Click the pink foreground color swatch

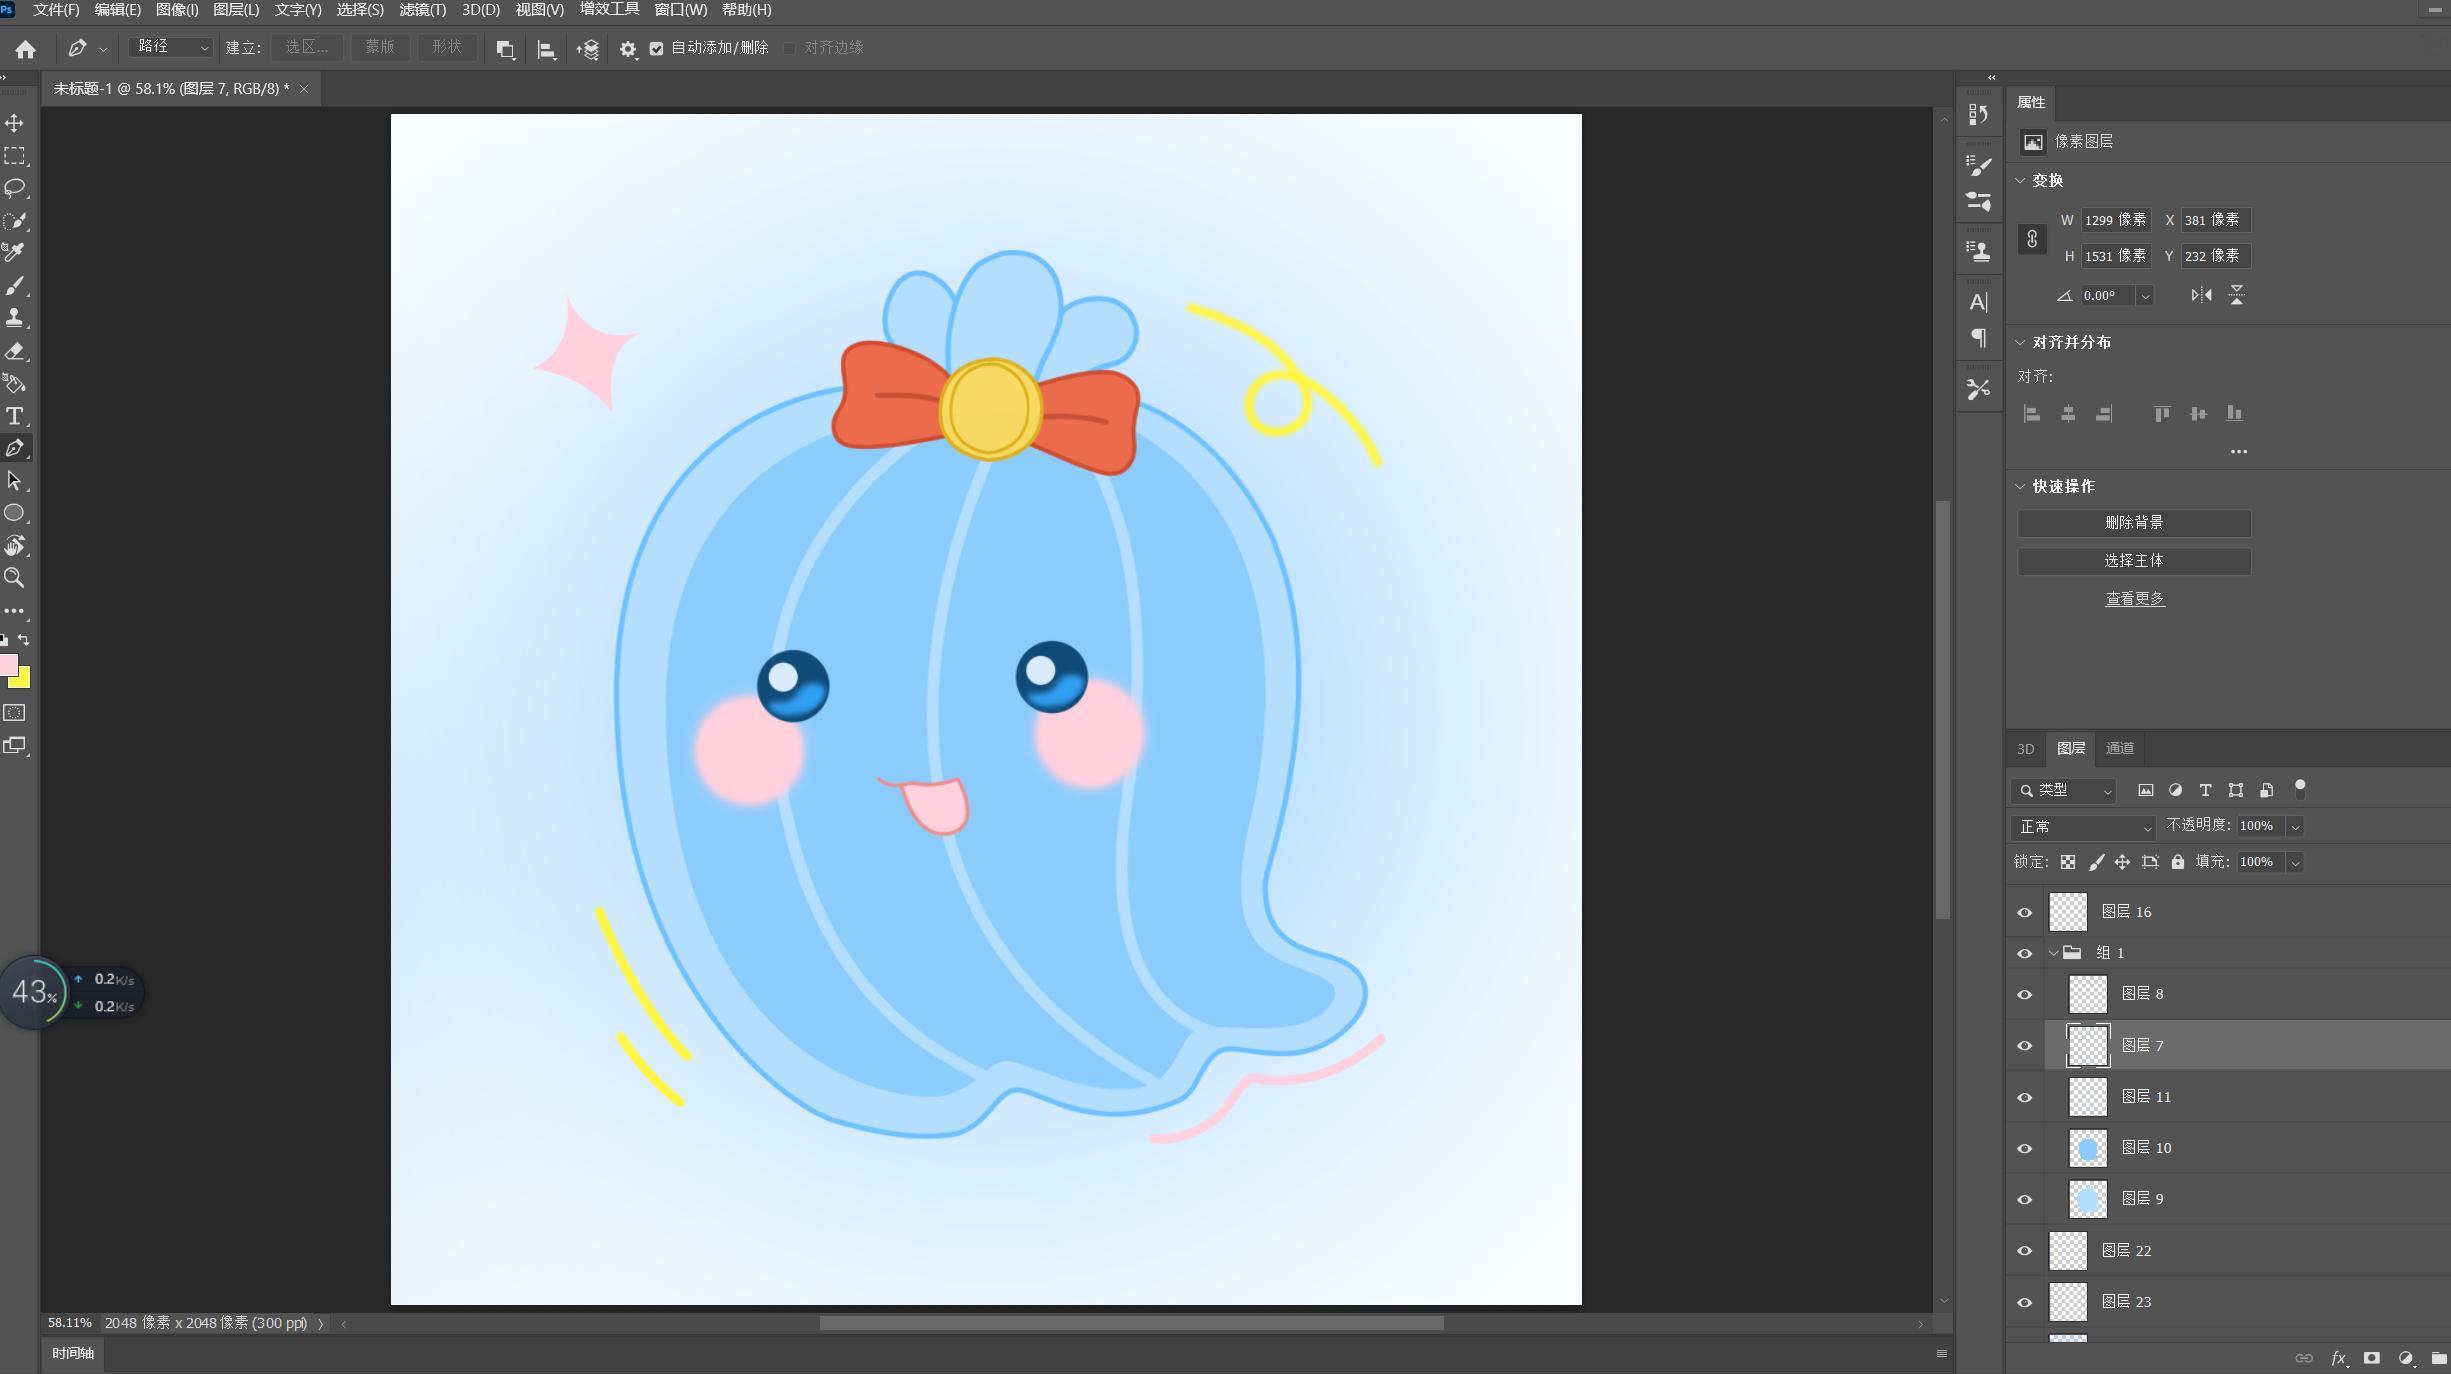pos(7,663)
